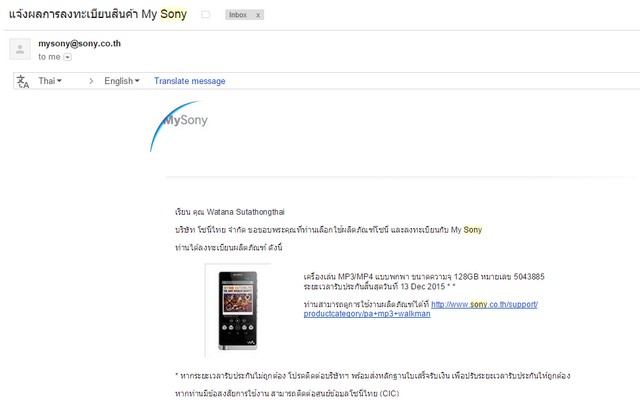Expand recipient details arrow next to 'to me'
This screenshot has height=415, width=640.
(x=68, y=57)
